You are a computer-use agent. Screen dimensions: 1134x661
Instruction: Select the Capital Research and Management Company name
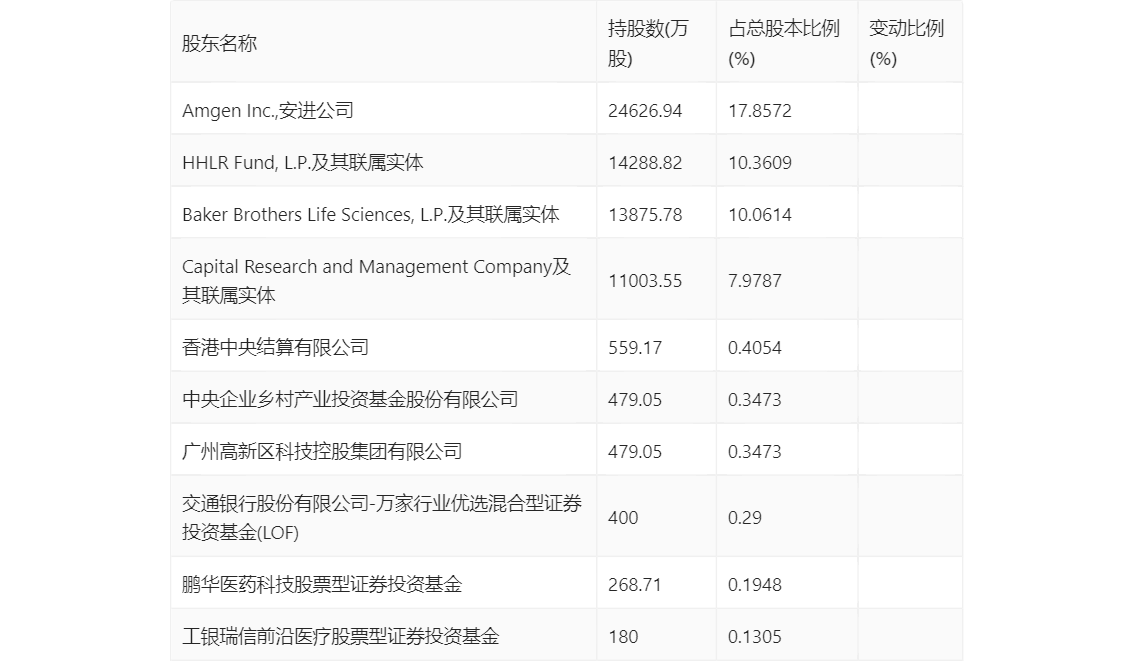tap(376, 281)
